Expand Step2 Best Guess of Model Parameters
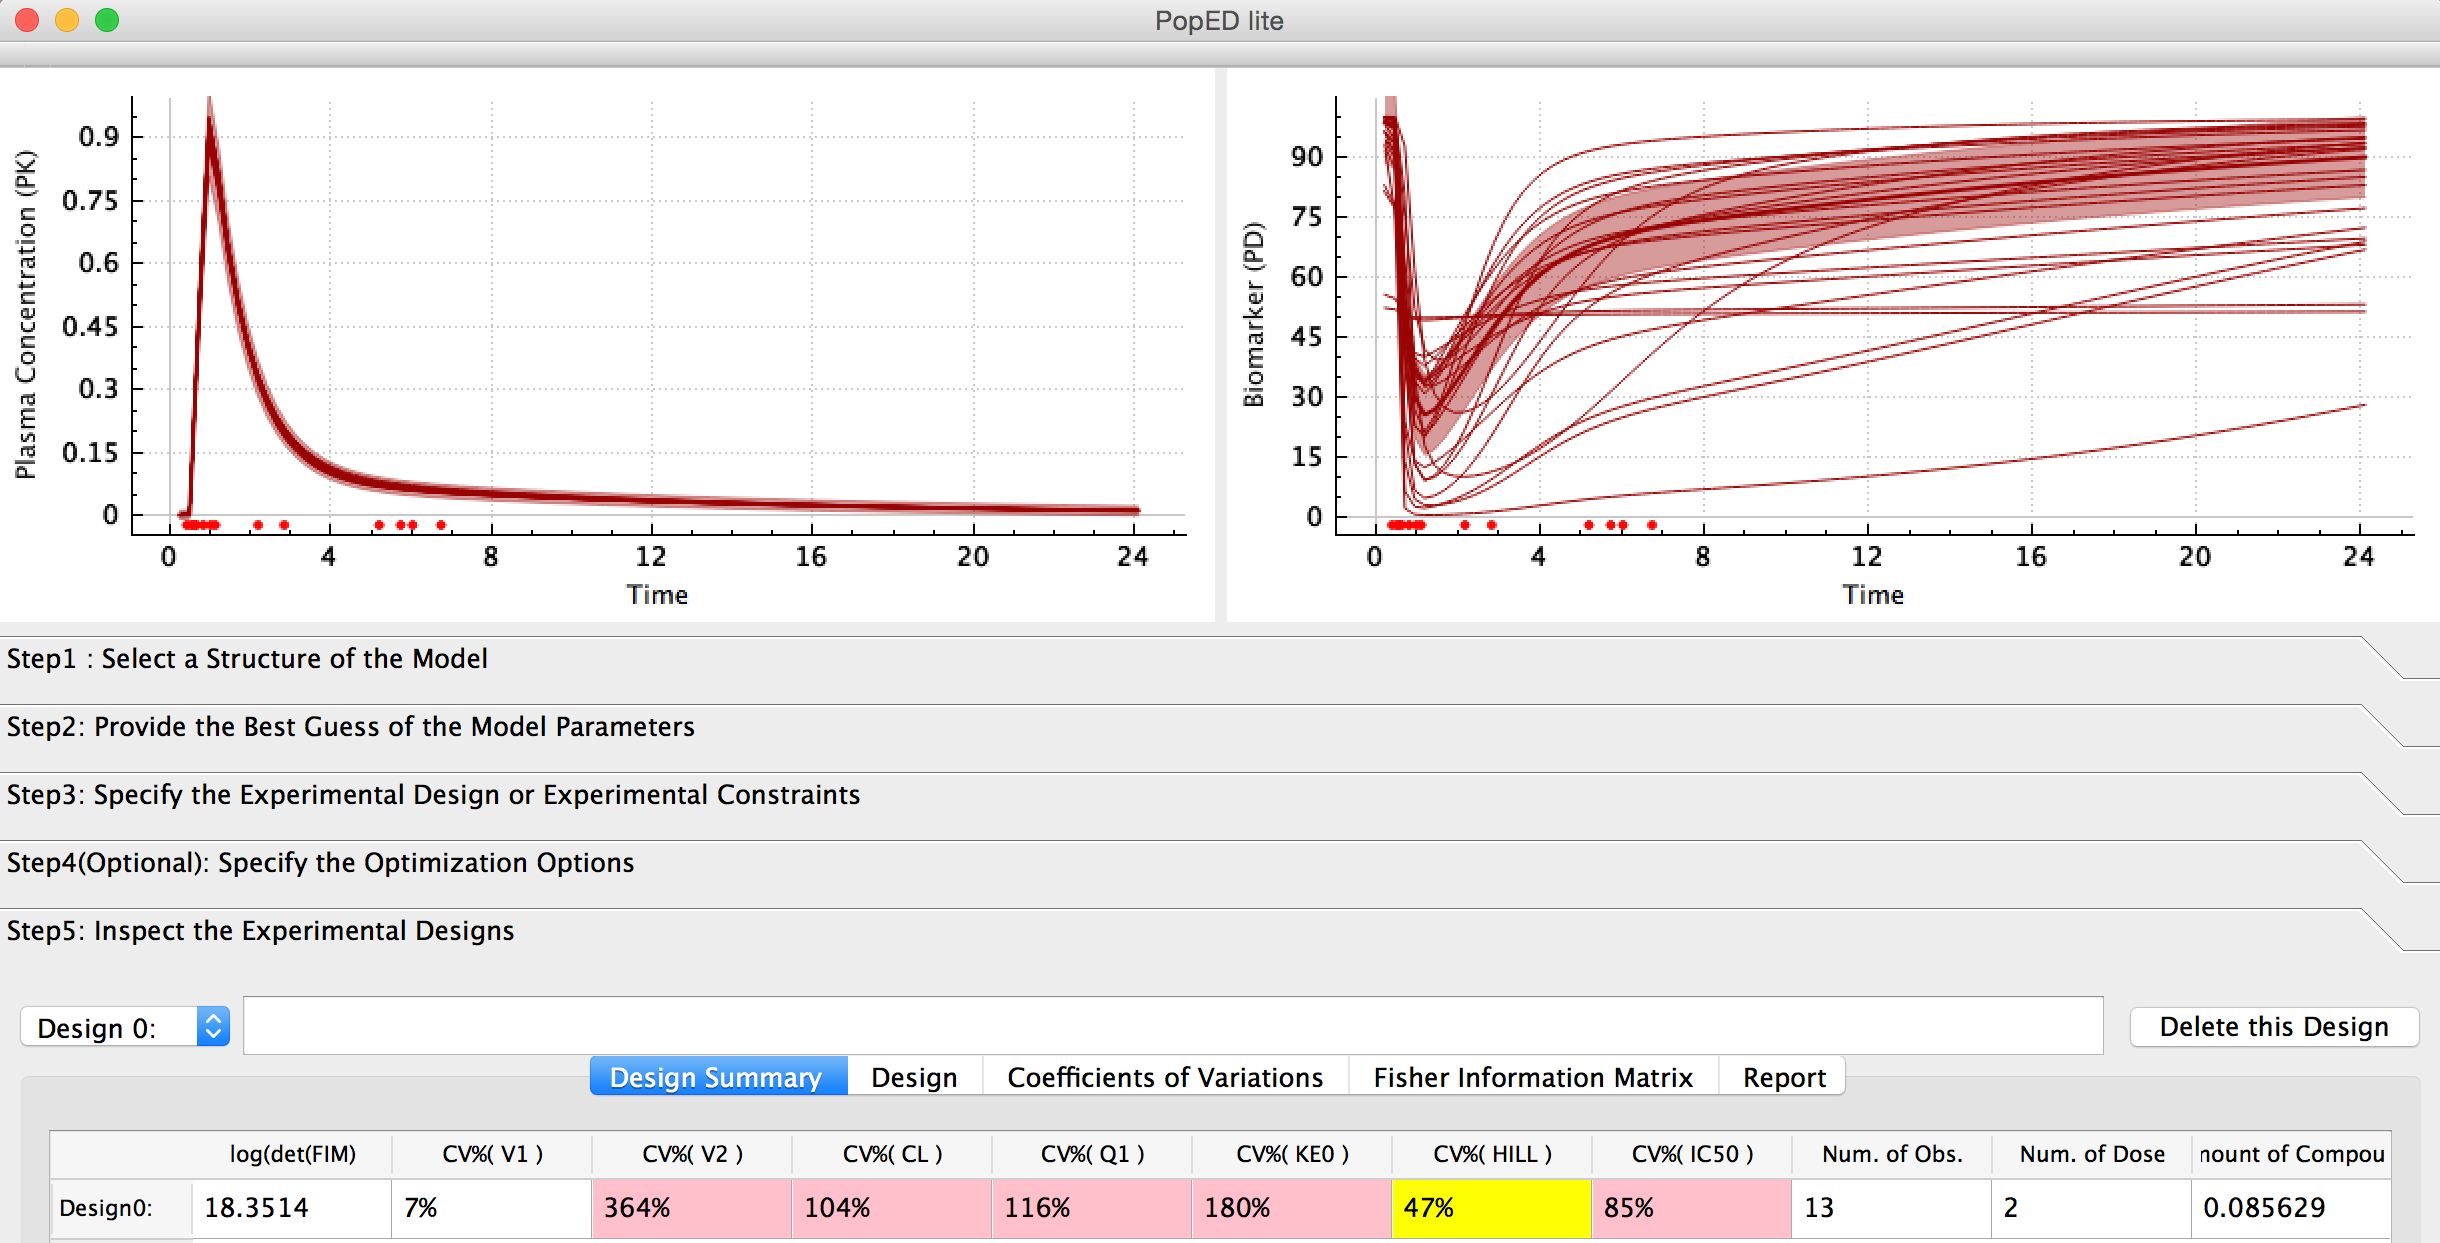The width and height of the screenshot is (2440, 1243). tap(350, 727)
